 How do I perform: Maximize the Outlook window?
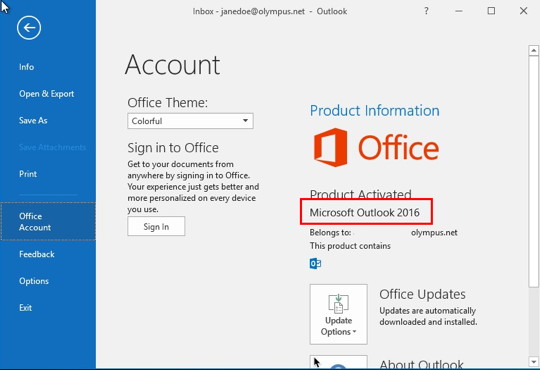491,11
